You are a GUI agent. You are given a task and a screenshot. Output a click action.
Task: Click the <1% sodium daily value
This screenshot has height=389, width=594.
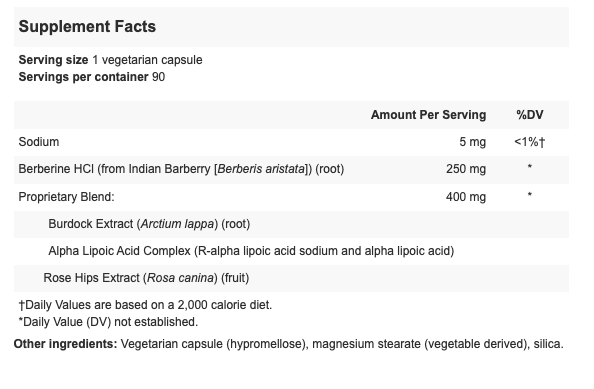(530, 142)
